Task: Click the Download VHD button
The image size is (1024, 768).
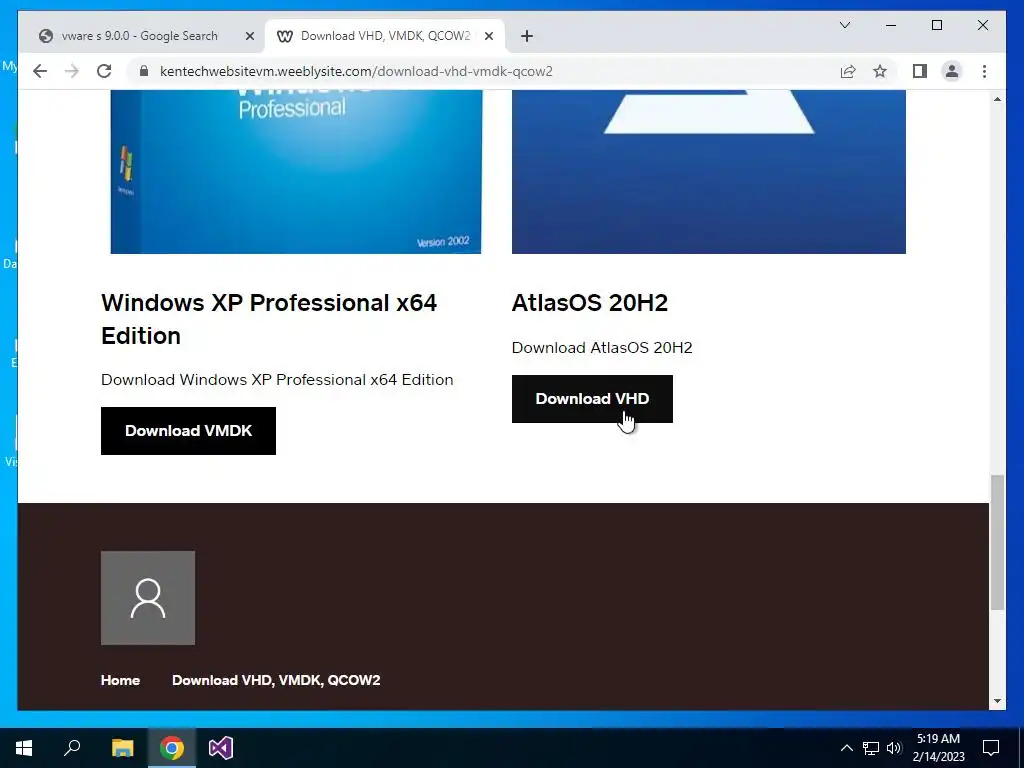Action: pos(592,399)
